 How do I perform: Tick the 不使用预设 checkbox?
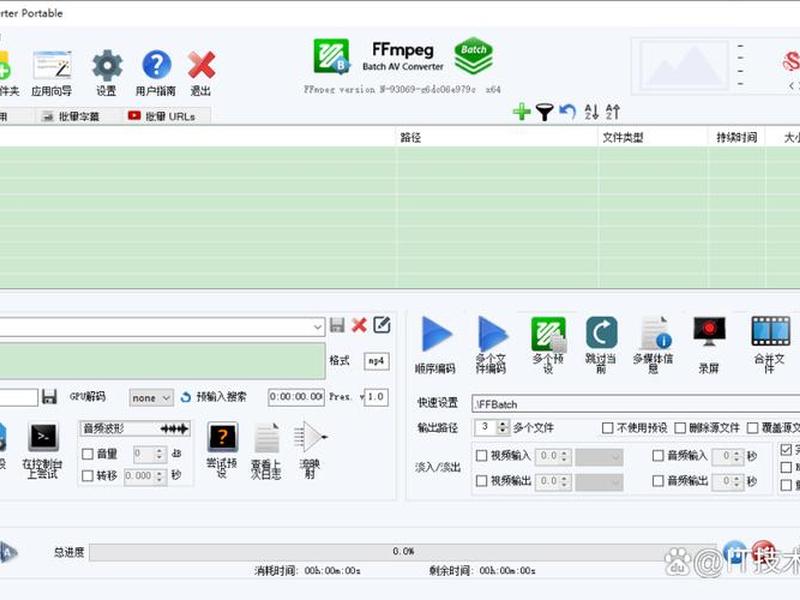pyautogui.click(x=607, y=428)
